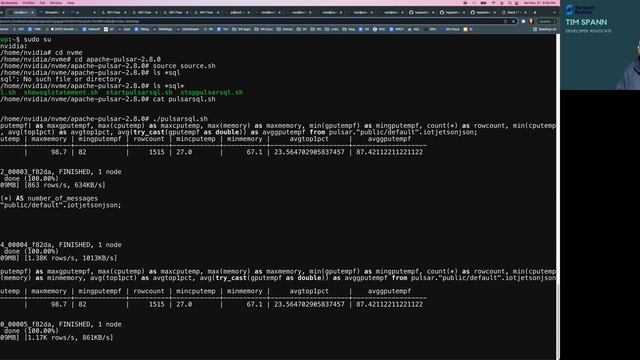Click the '[1.17K rows/s, 861KB/s]' stats text
640x360 pixels.
pyautogui.click(x=69, y=338)
